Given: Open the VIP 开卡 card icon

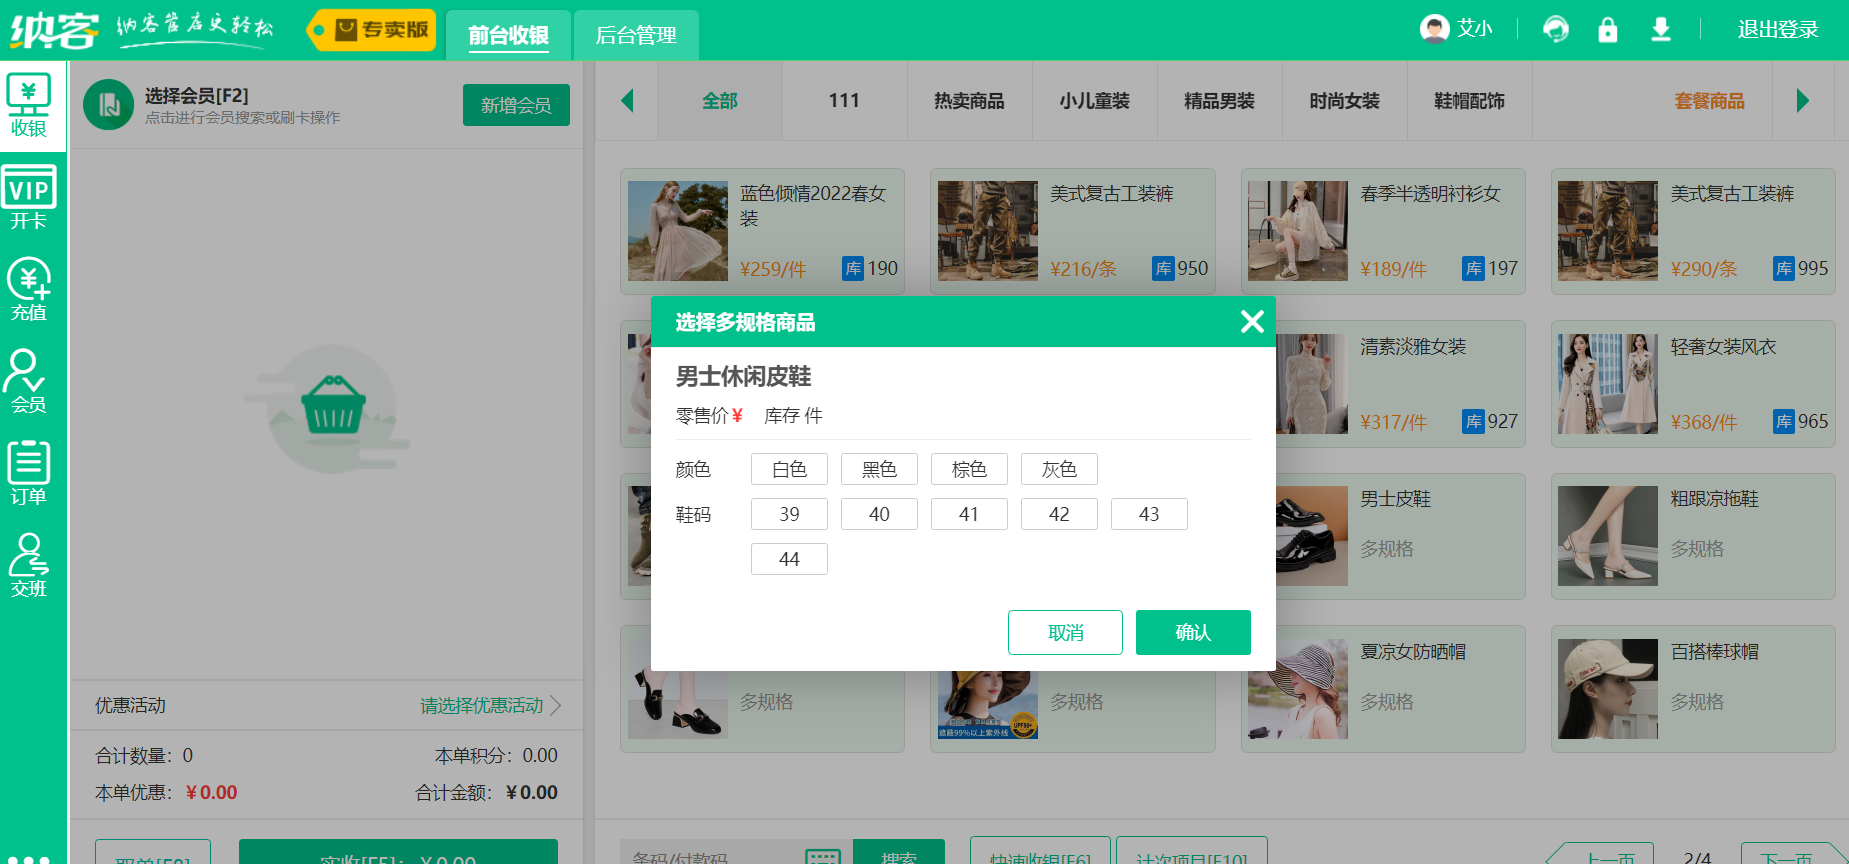Looking at the screenshot, I should (29, 198).
